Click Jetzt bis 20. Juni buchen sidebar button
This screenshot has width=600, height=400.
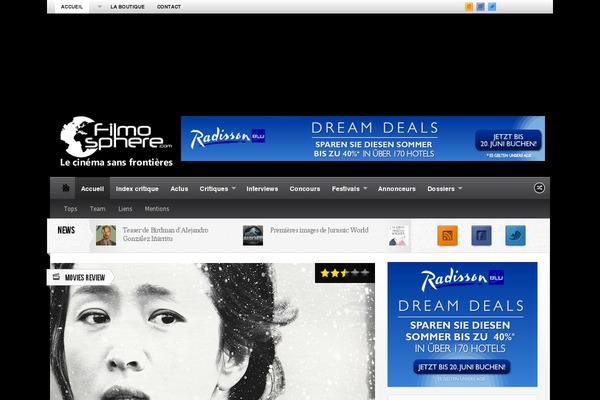click(x=462, y=367)
